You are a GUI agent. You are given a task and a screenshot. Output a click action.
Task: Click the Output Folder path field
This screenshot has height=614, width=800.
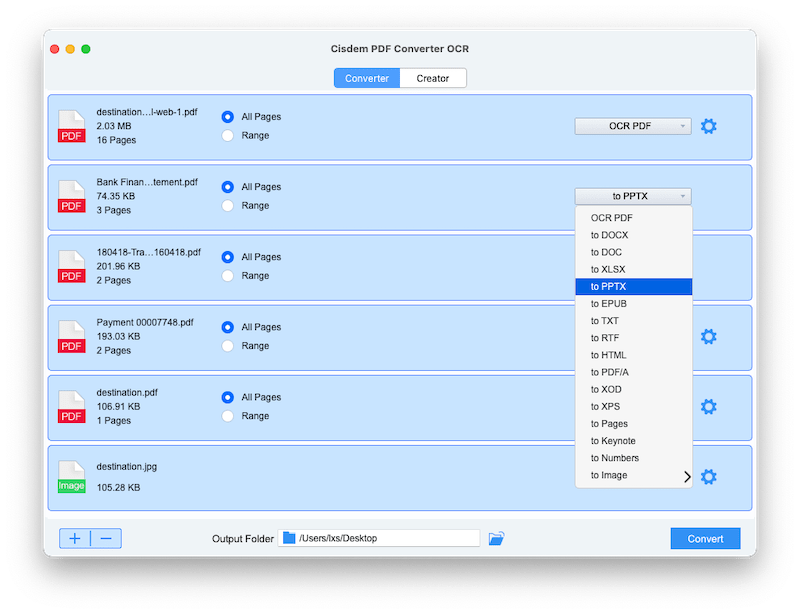point(380,538)
